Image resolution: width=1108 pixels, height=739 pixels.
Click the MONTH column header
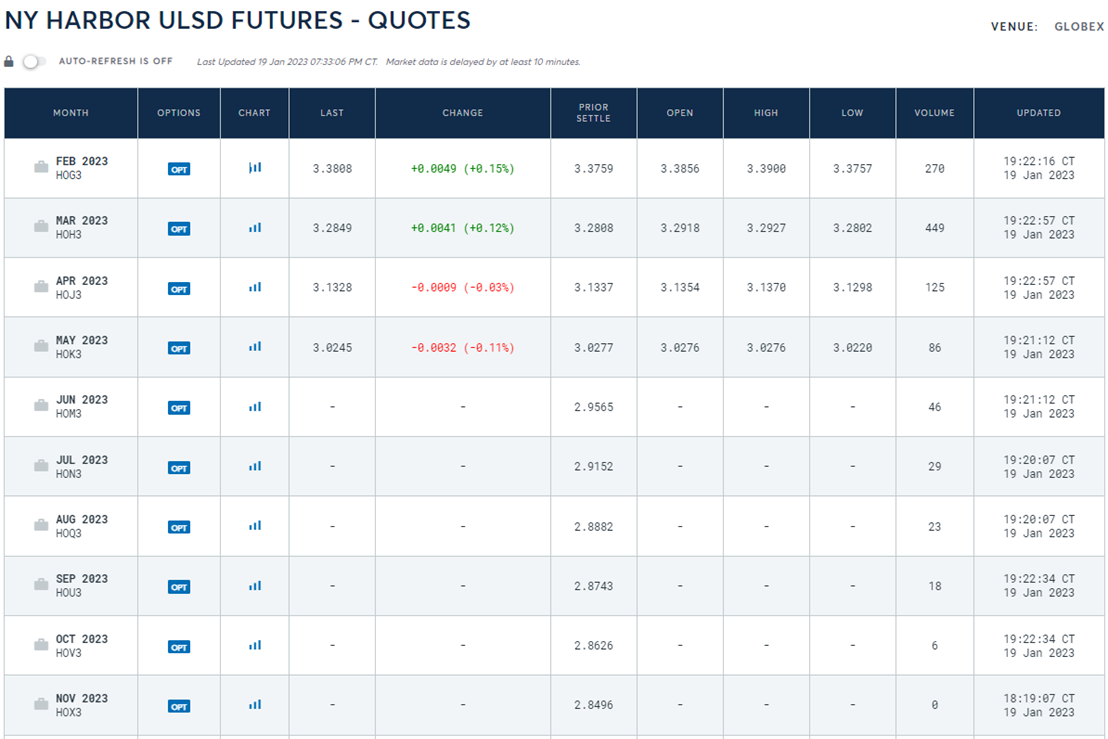tap(71, 113)
